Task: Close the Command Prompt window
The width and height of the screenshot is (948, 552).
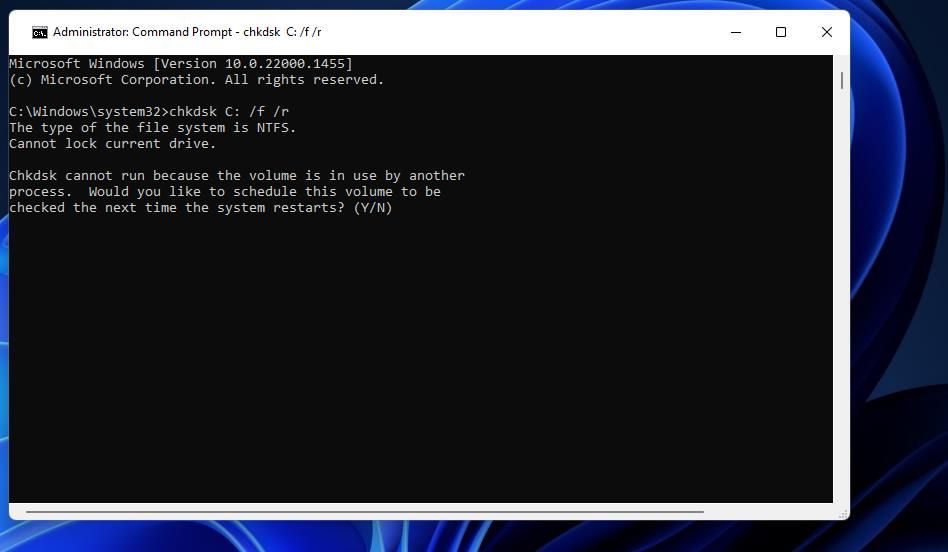Action: [826, 32]
